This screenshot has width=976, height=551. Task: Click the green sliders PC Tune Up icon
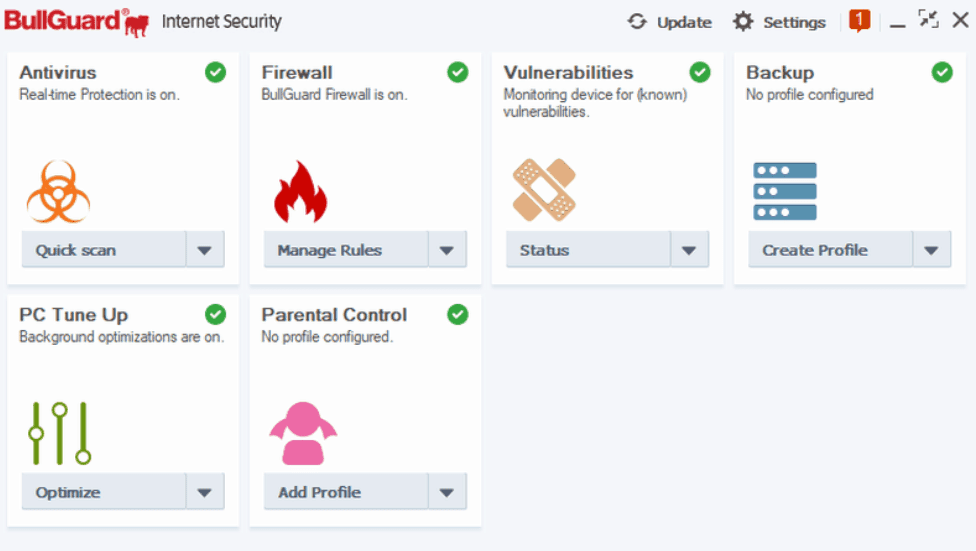[x=60, y=433]
